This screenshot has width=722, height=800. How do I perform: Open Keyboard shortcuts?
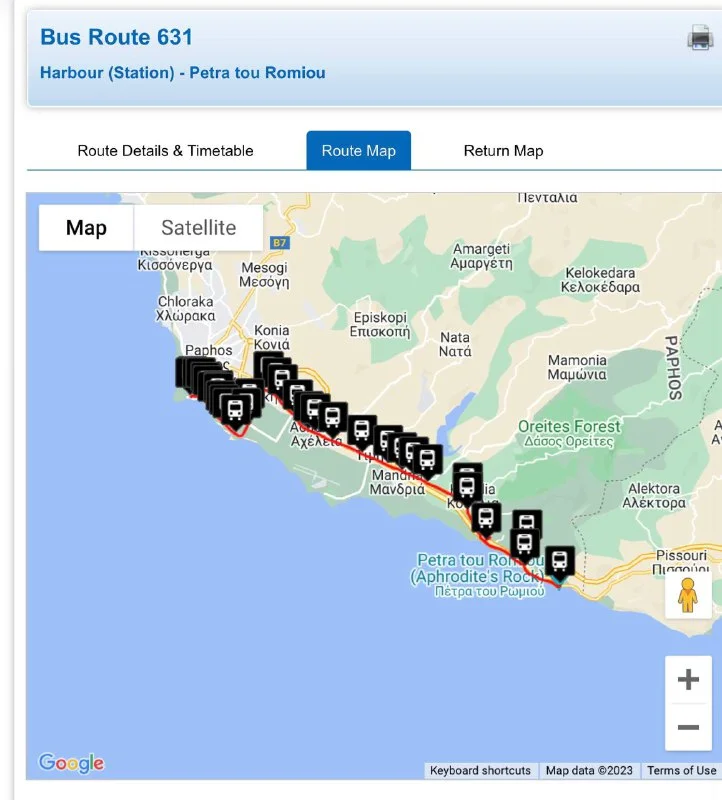pyautogui.click(x=480, y=770)
